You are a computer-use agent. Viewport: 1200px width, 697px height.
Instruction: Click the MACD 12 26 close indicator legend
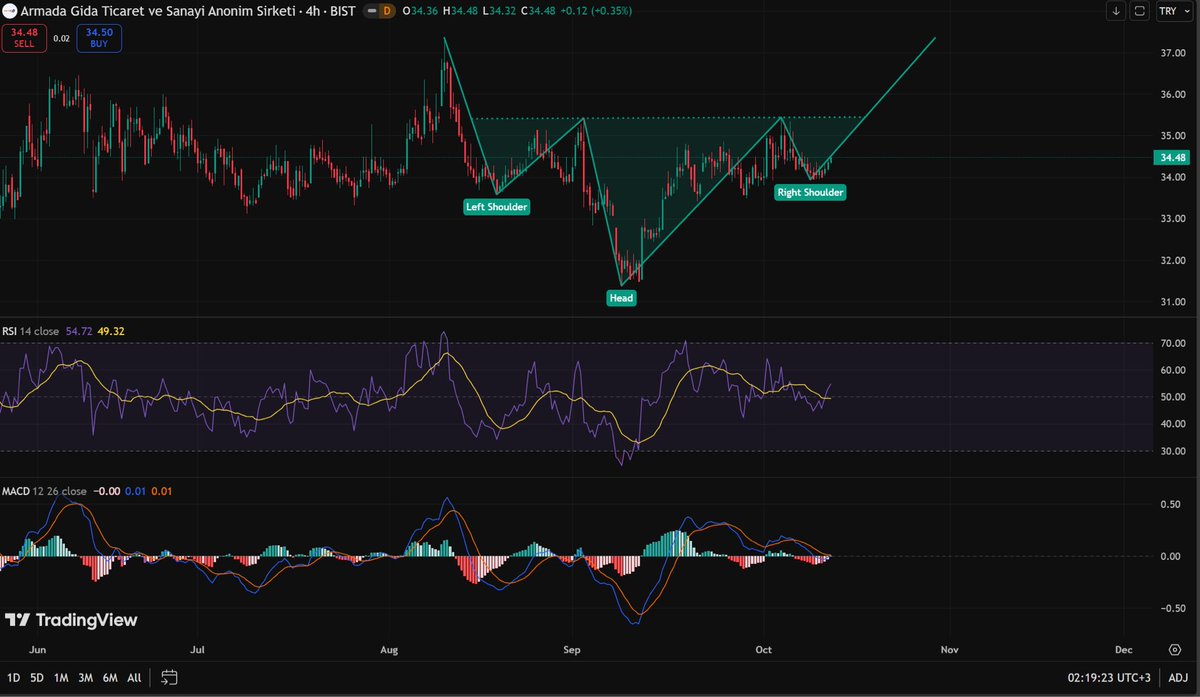point(44,491)
